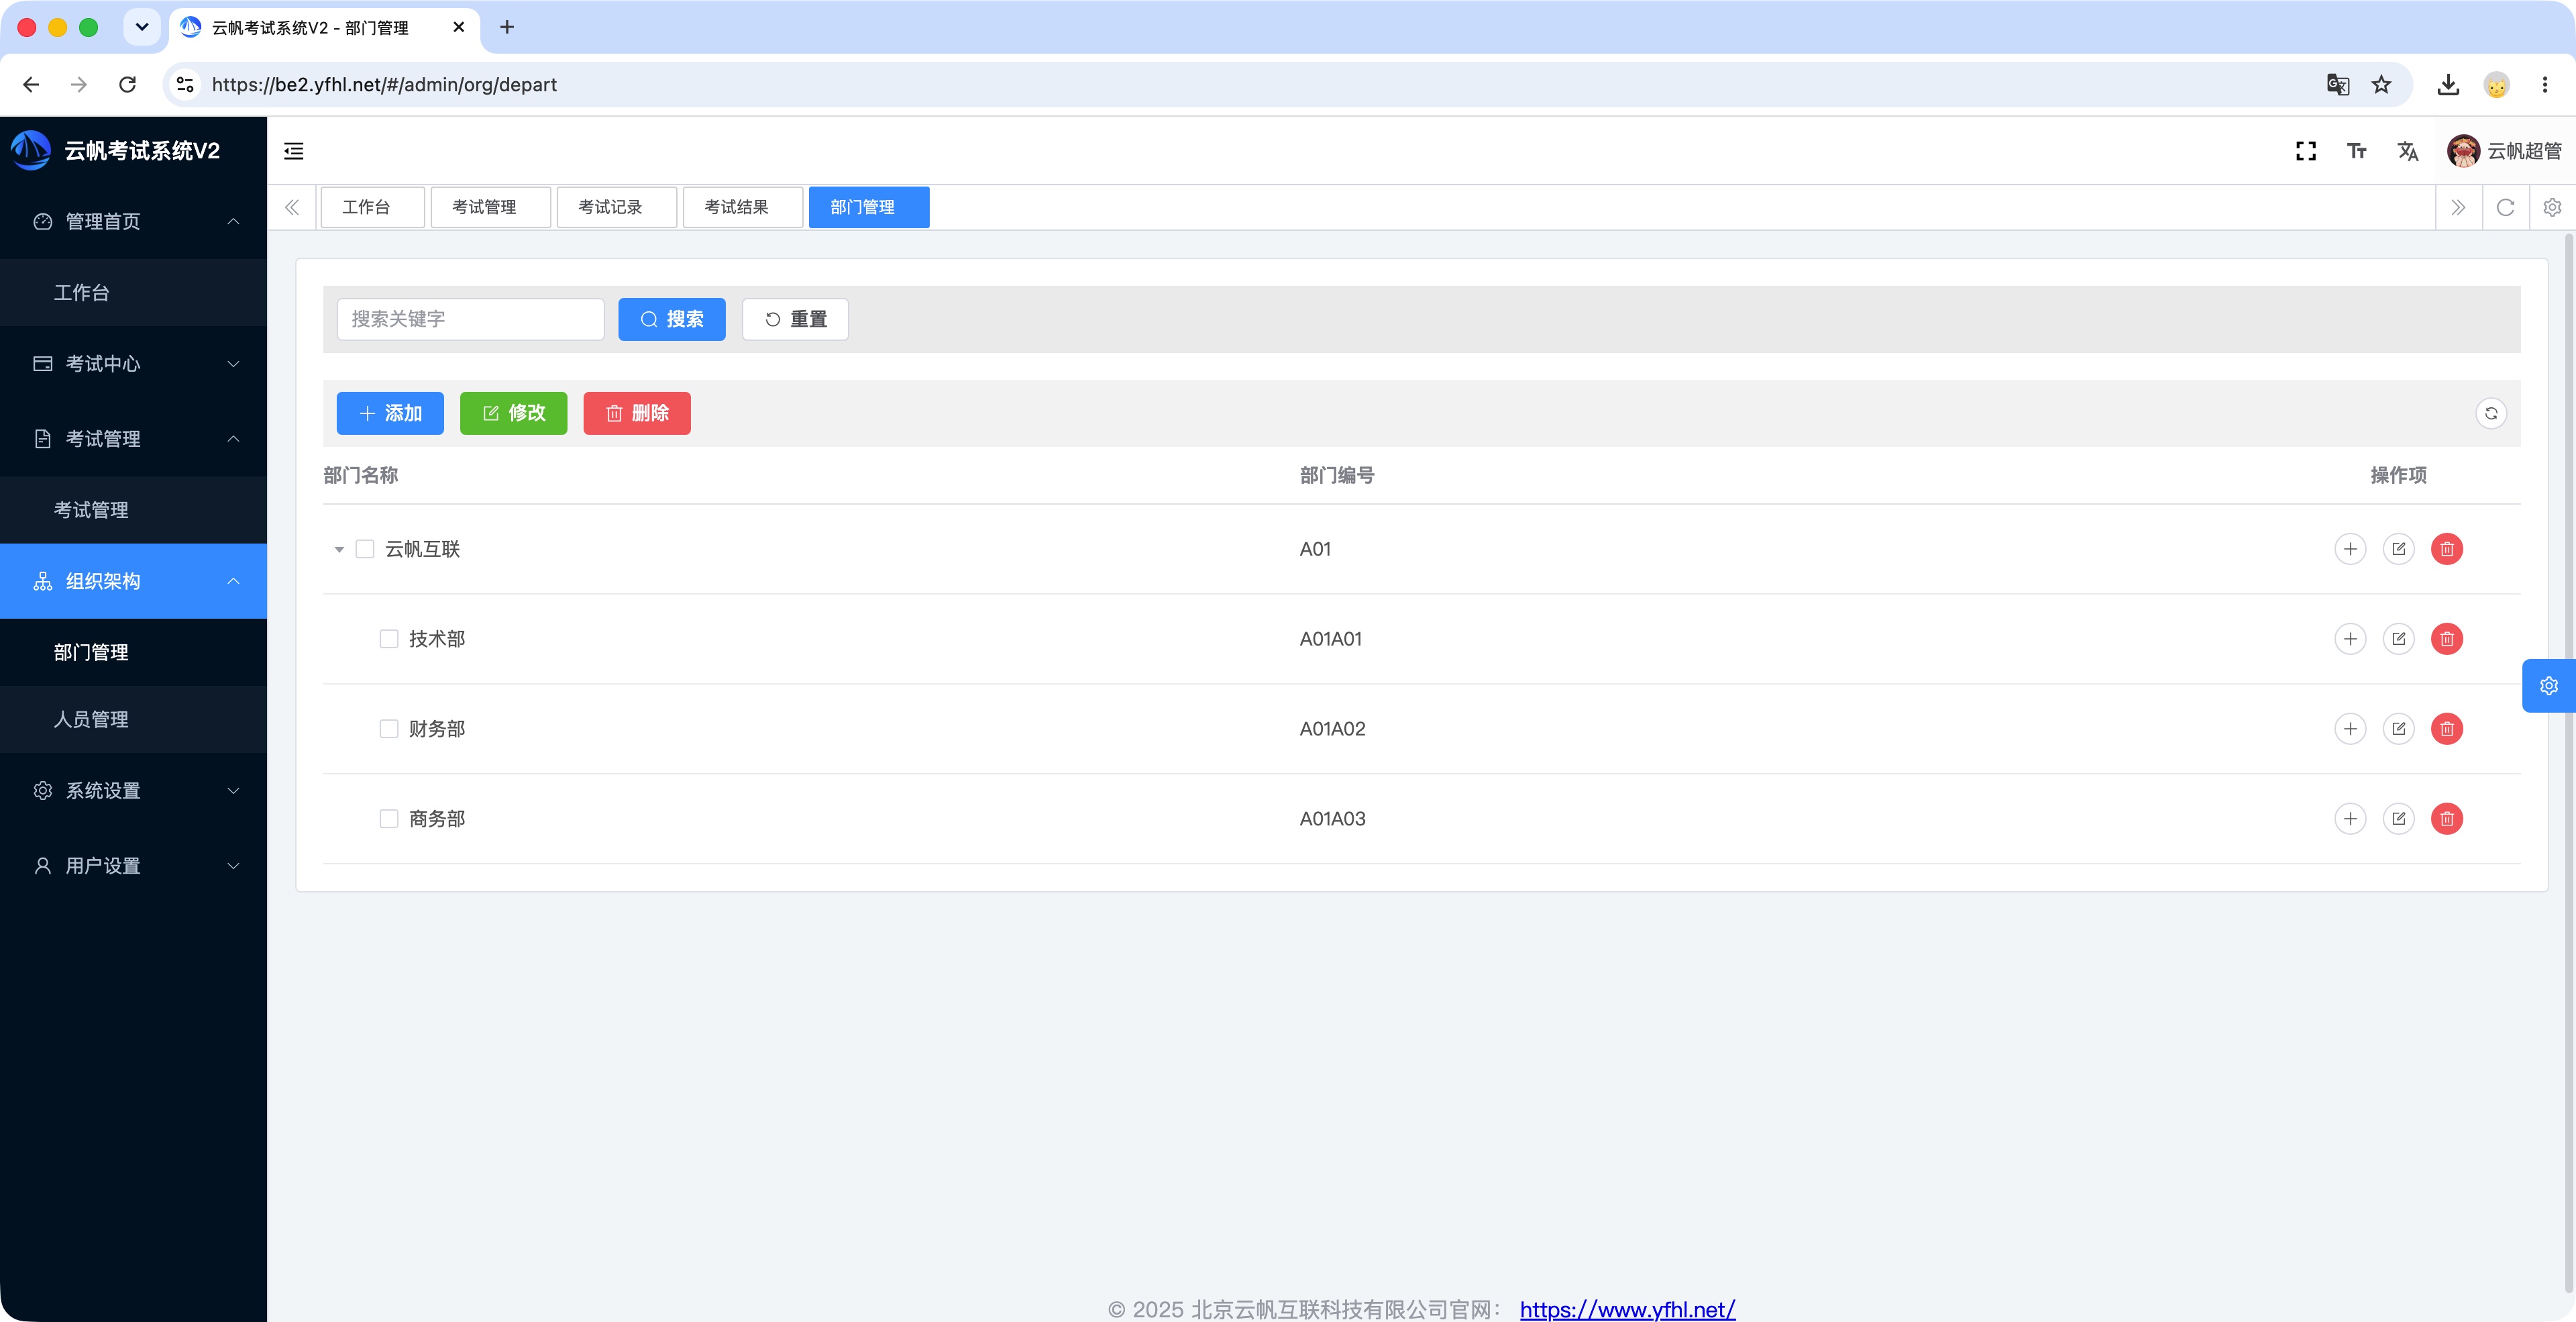Edit the 财务部 row with pencil icon
The width and height of the screenshot is (2576, 1322).
point(2399,729)
